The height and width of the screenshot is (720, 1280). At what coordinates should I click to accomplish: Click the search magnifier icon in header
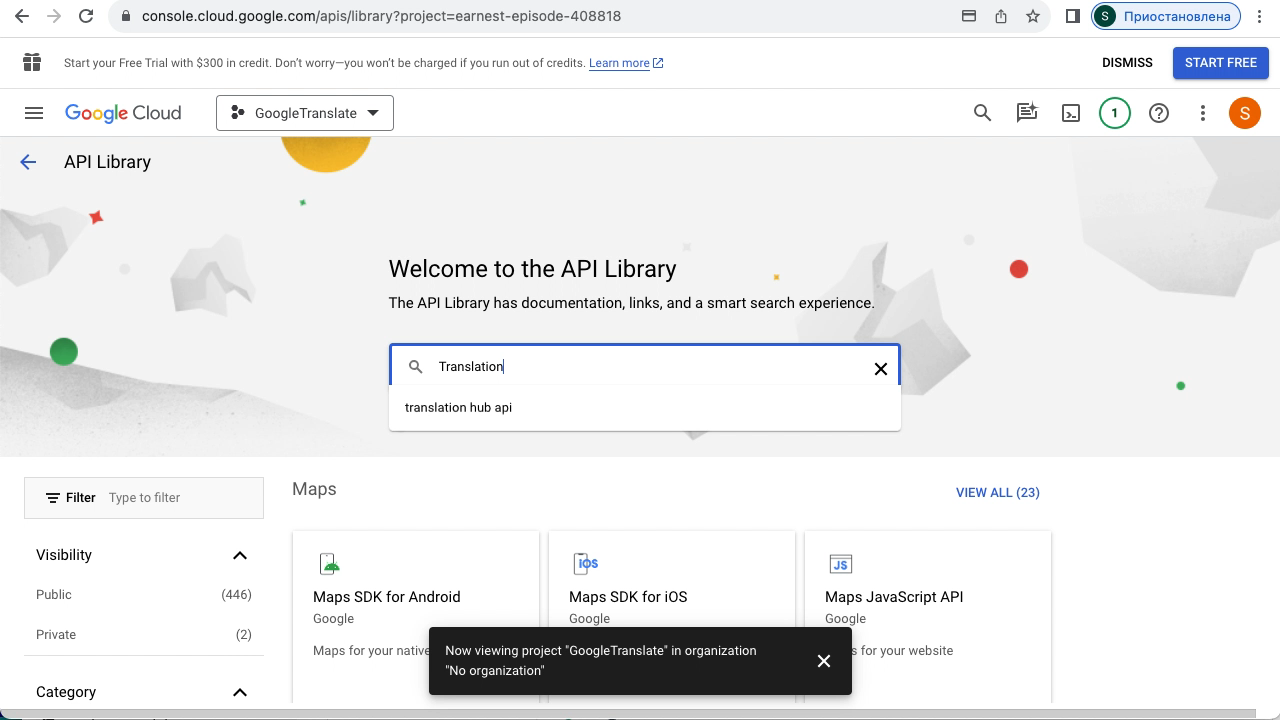[x=982, y=113]
